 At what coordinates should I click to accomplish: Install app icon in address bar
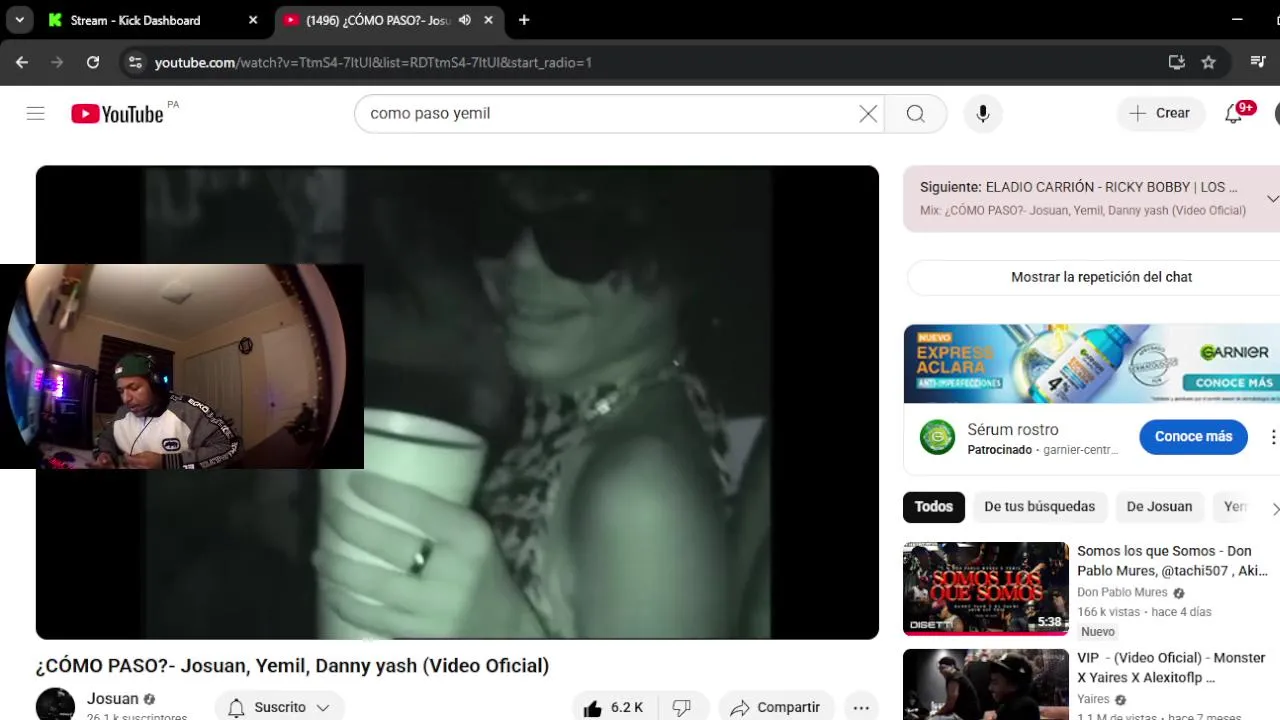(x=1176, y=62)
